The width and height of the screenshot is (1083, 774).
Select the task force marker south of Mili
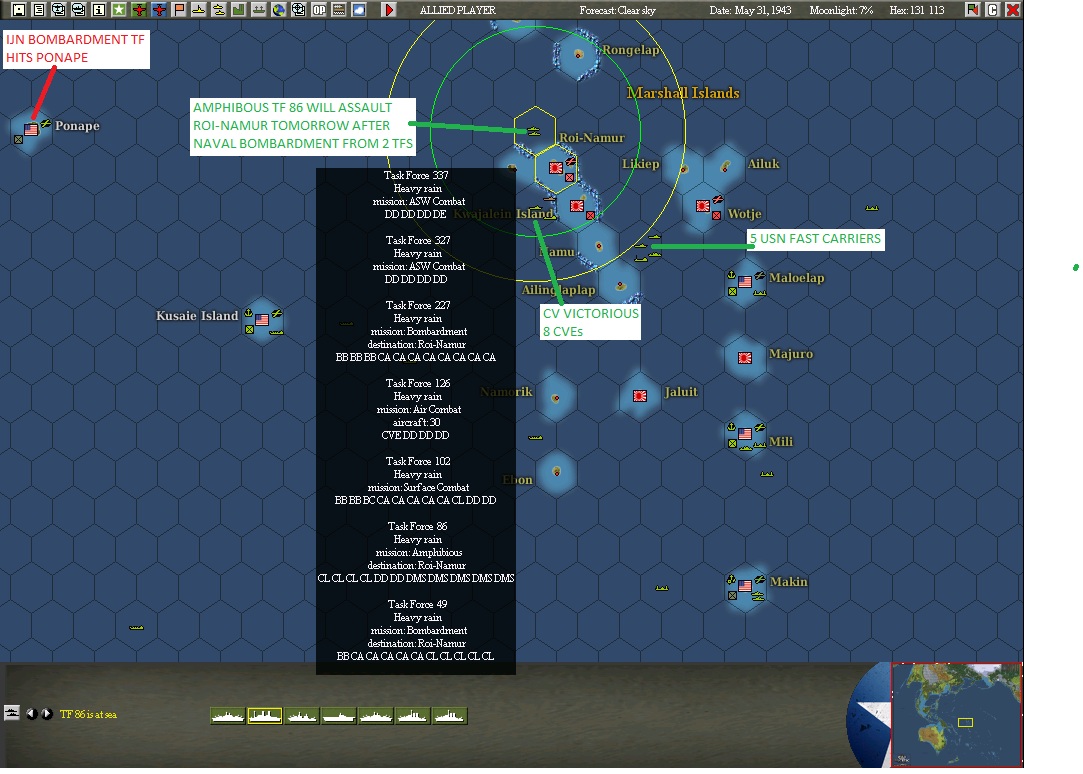click(x=767, y=474)
